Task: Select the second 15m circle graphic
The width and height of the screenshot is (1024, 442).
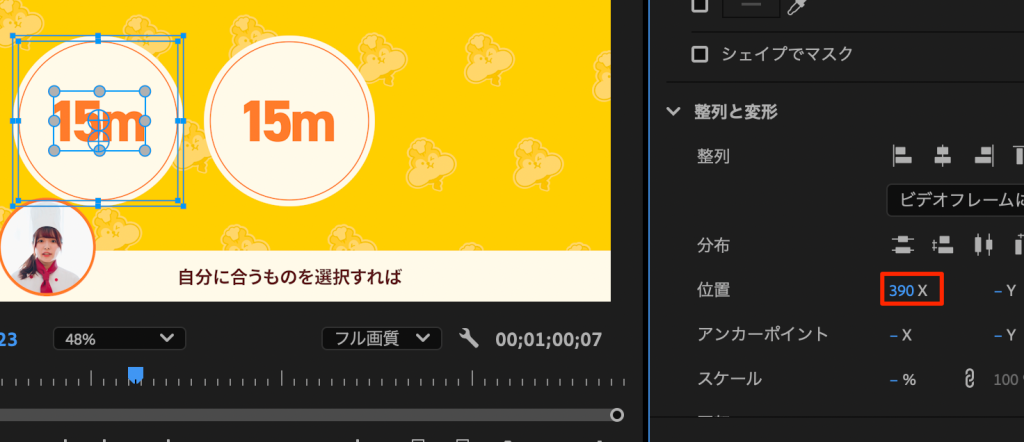Action: click(288, 120)
